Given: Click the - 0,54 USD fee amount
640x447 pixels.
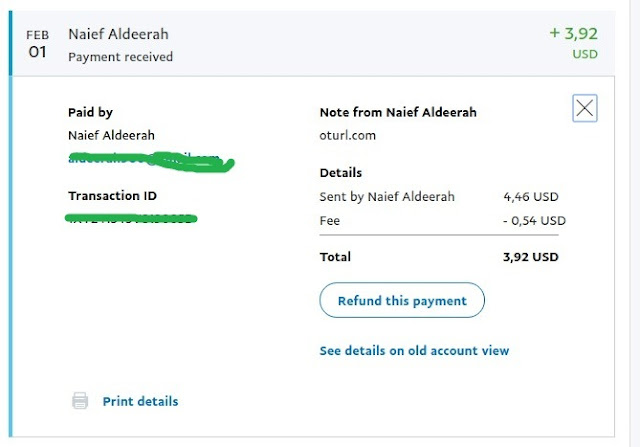Looking at the screenshot, I should (533, 220).
